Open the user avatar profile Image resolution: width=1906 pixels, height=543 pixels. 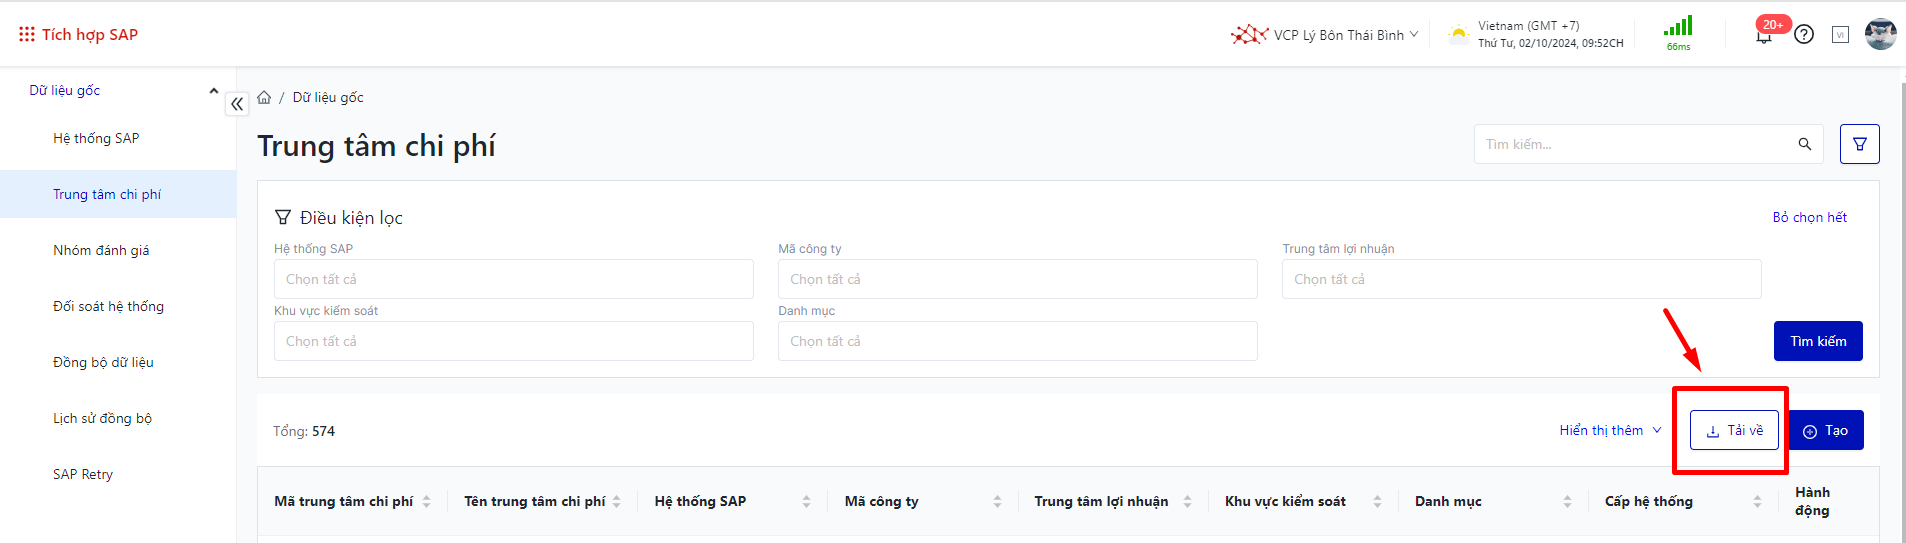point(1880,34)
